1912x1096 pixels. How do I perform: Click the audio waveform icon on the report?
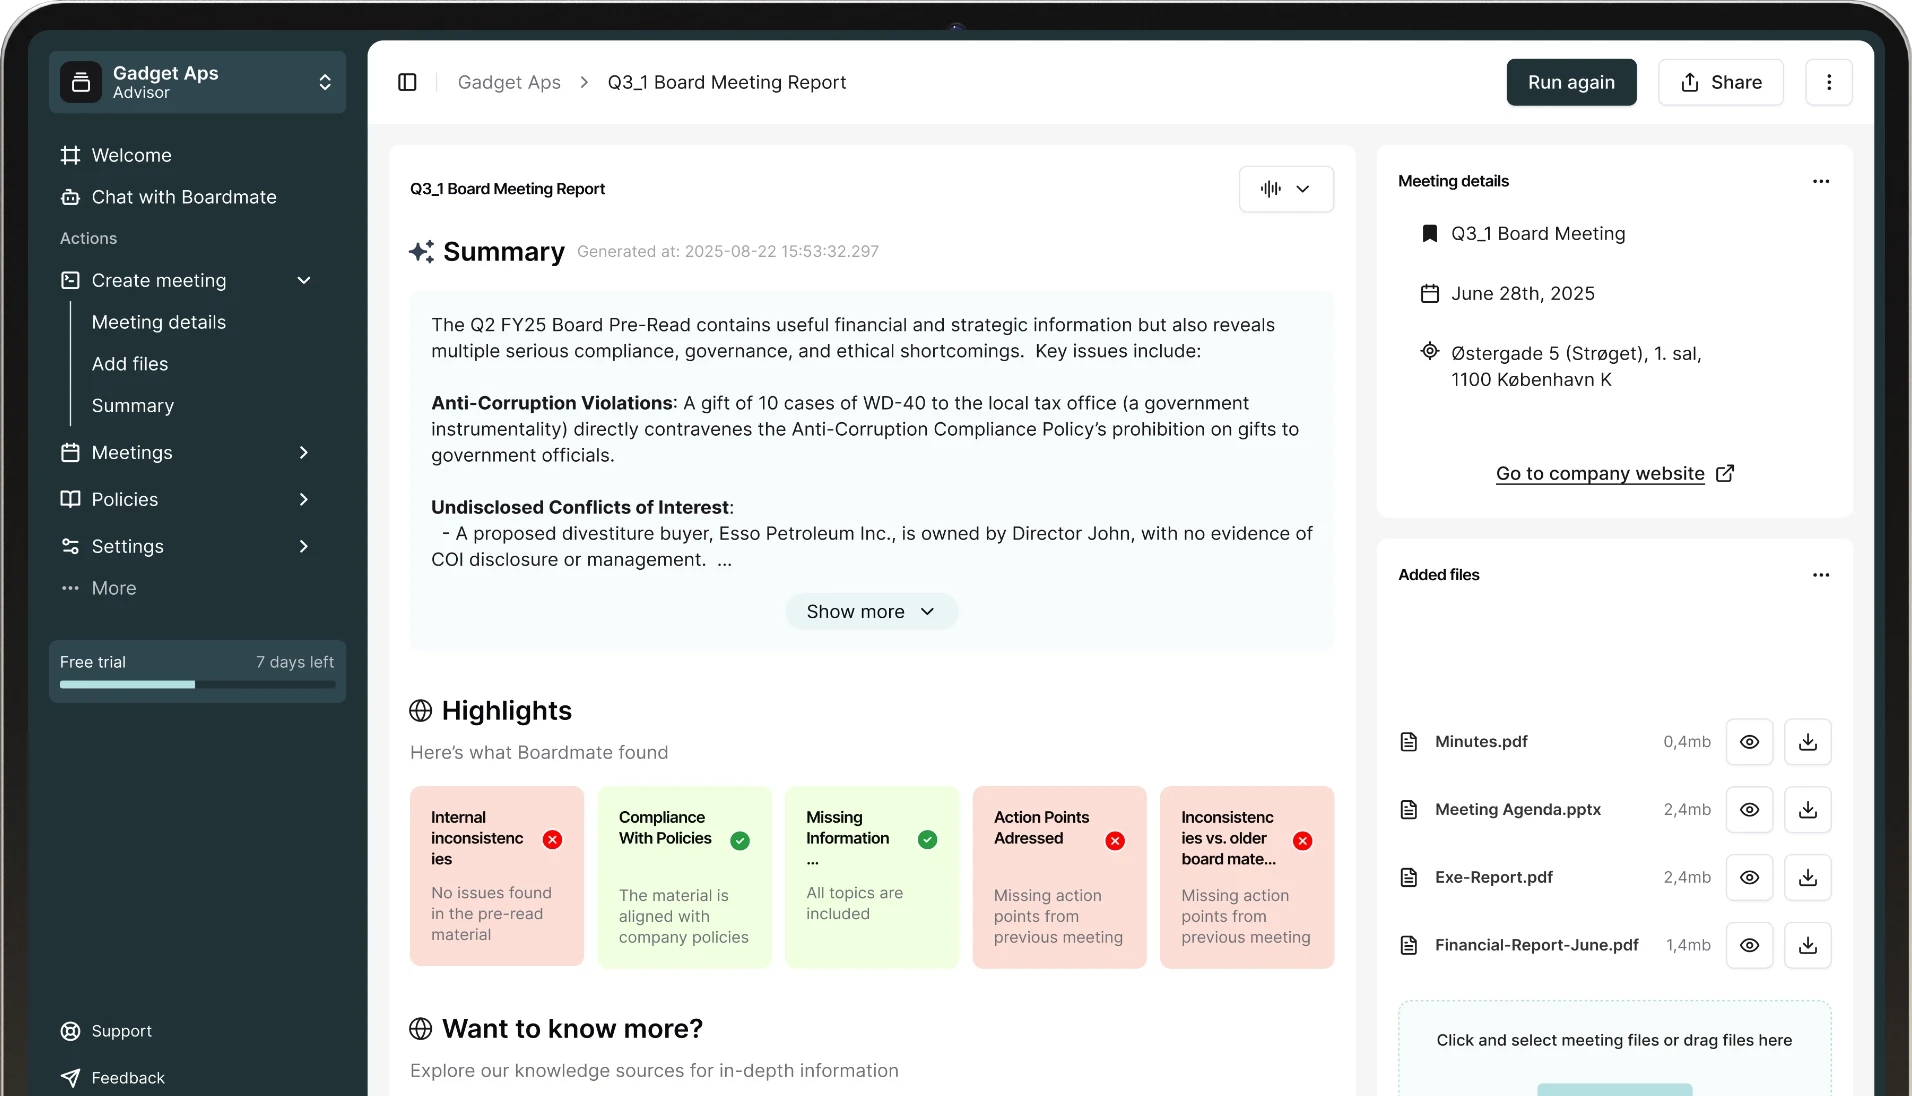pos(1269,188)
